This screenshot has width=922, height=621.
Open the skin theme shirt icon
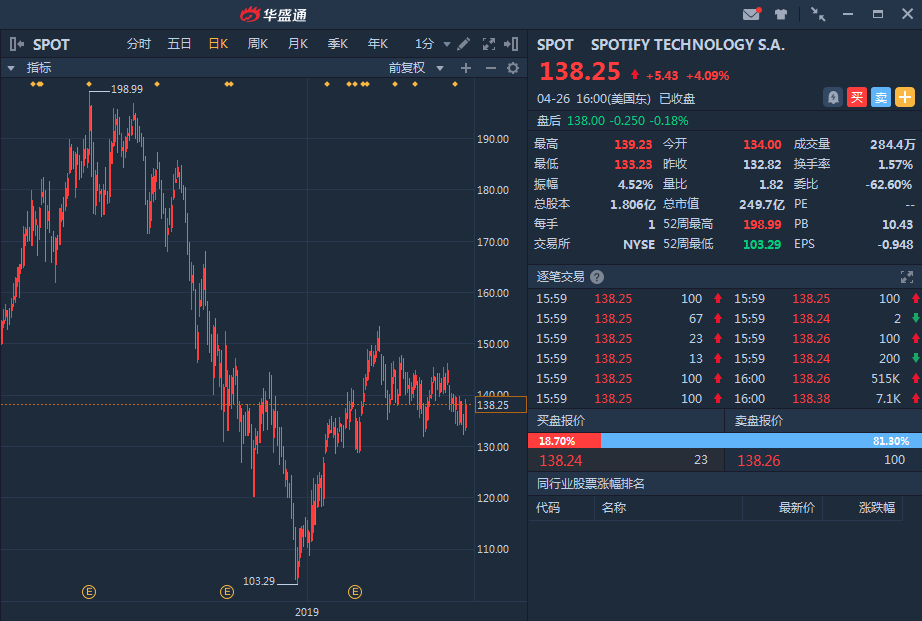pos(781,14)
